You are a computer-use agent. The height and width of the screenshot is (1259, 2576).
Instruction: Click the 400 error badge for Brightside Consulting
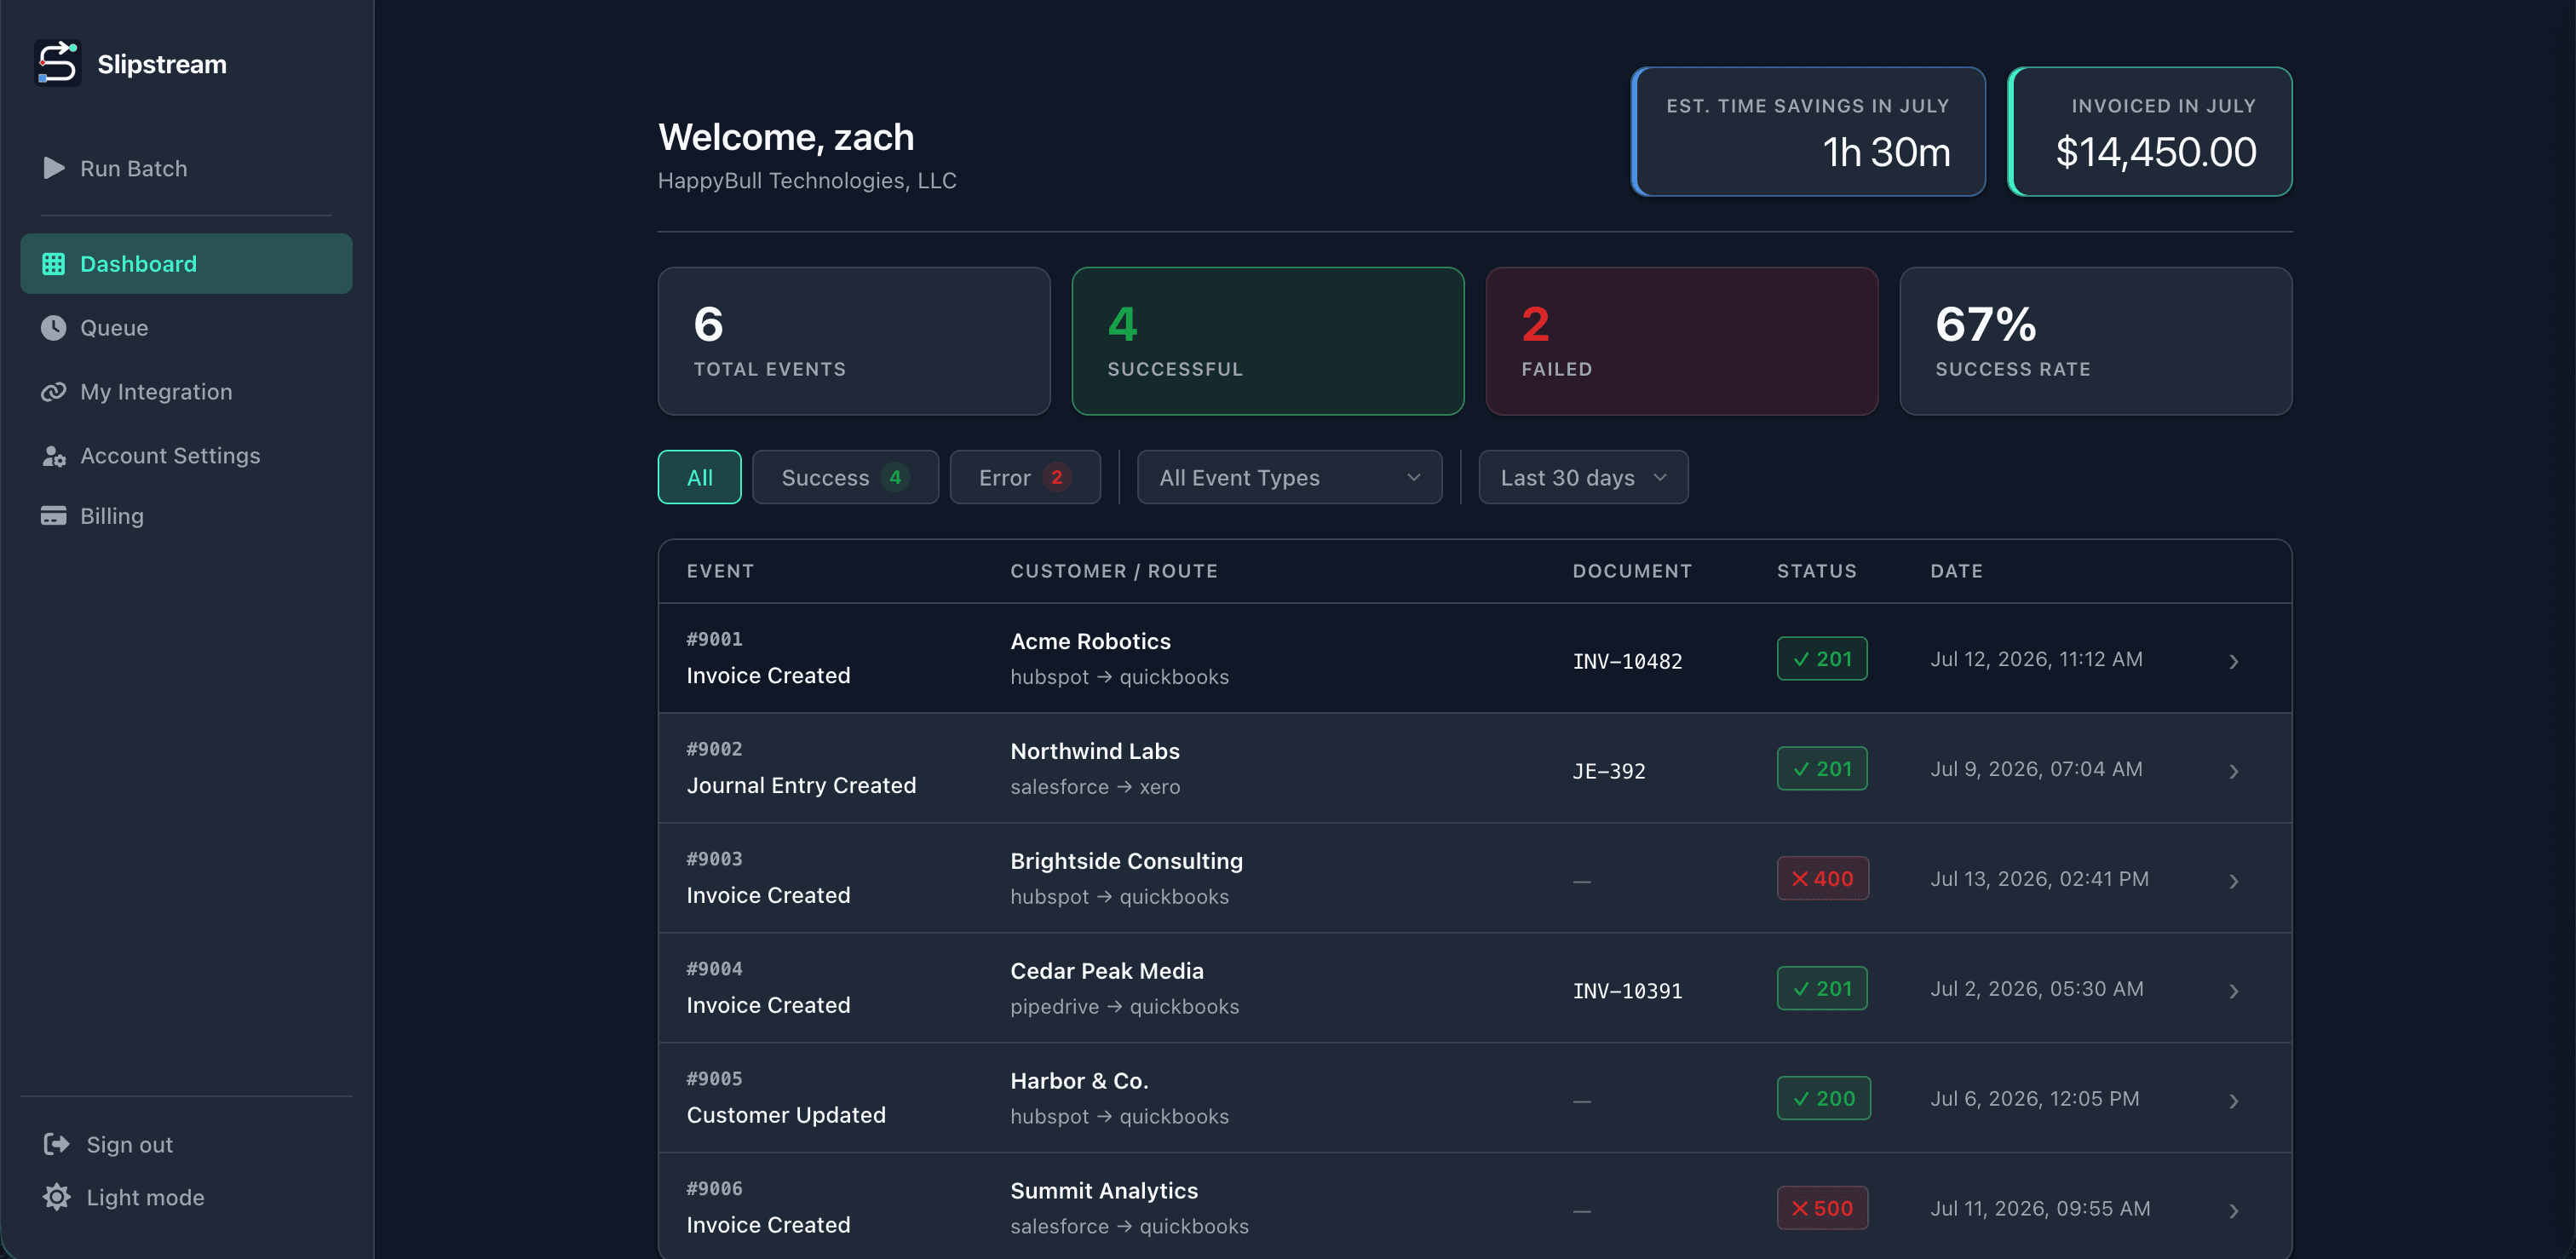[1822, 879]
